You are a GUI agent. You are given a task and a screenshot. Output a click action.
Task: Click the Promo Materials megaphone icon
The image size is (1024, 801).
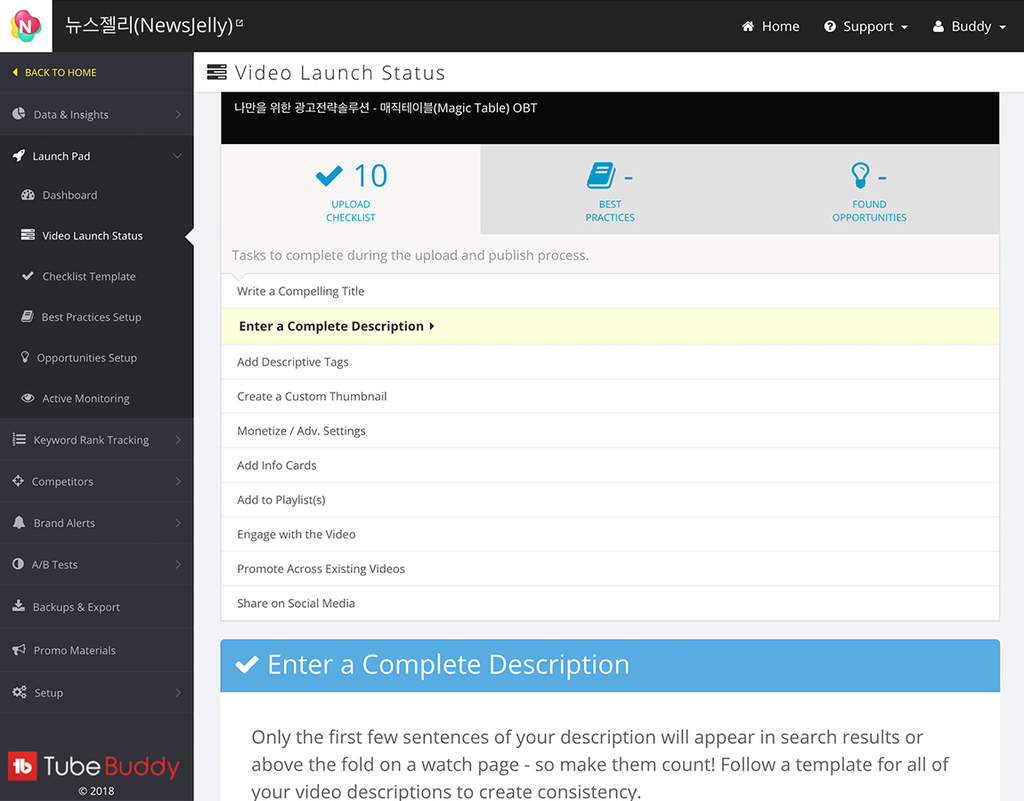(19, 650)
